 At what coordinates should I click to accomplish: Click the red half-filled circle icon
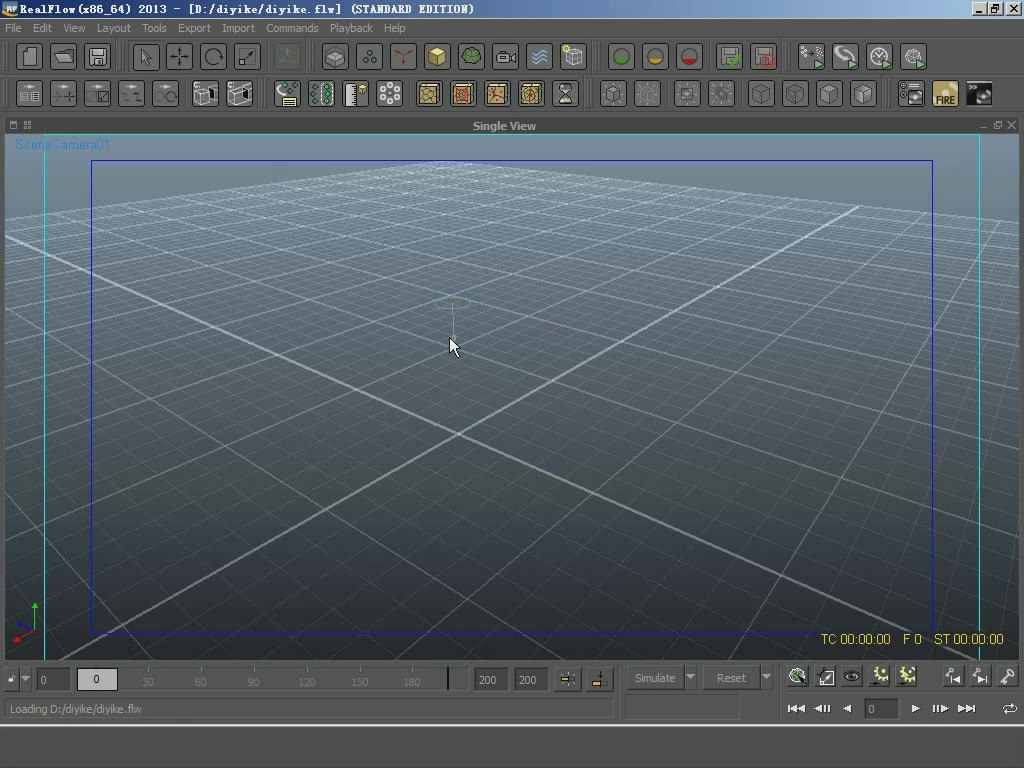click(689, 57)
